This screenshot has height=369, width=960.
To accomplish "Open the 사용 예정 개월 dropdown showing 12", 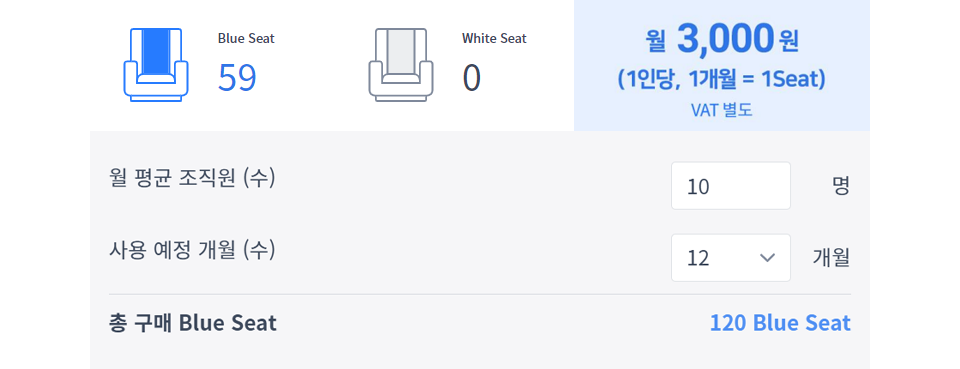I will tap(730, 258).
